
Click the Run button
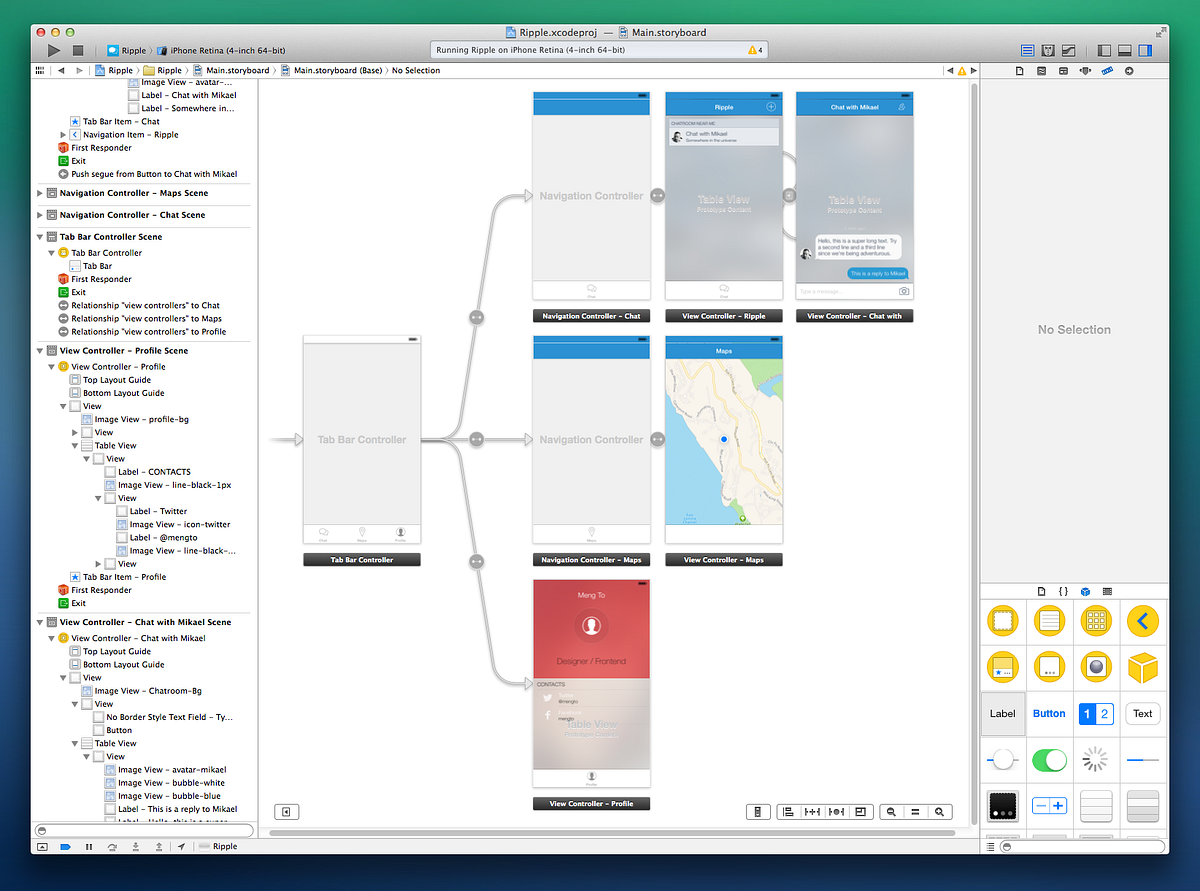[x=53, y=50]
